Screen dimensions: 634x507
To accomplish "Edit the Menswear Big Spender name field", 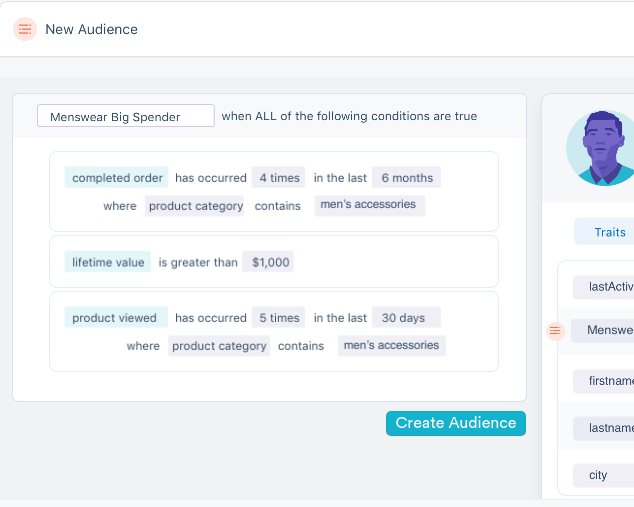I will click(x=126, y=117).
